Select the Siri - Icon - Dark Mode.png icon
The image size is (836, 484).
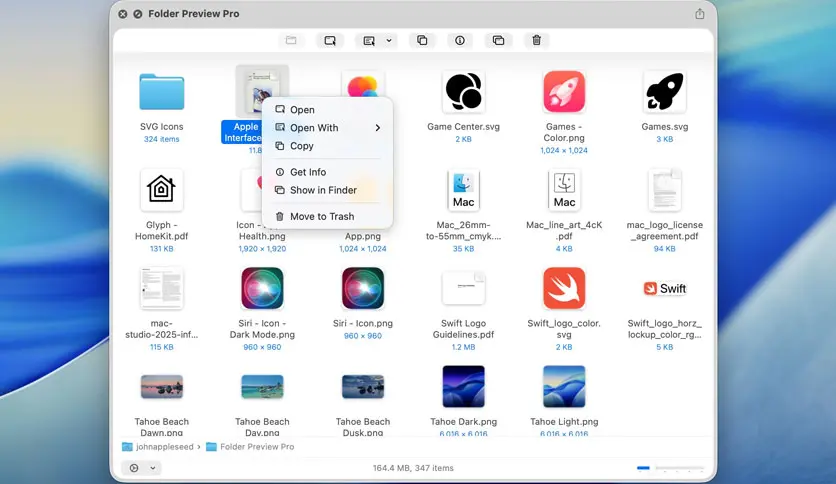(262, 288)
